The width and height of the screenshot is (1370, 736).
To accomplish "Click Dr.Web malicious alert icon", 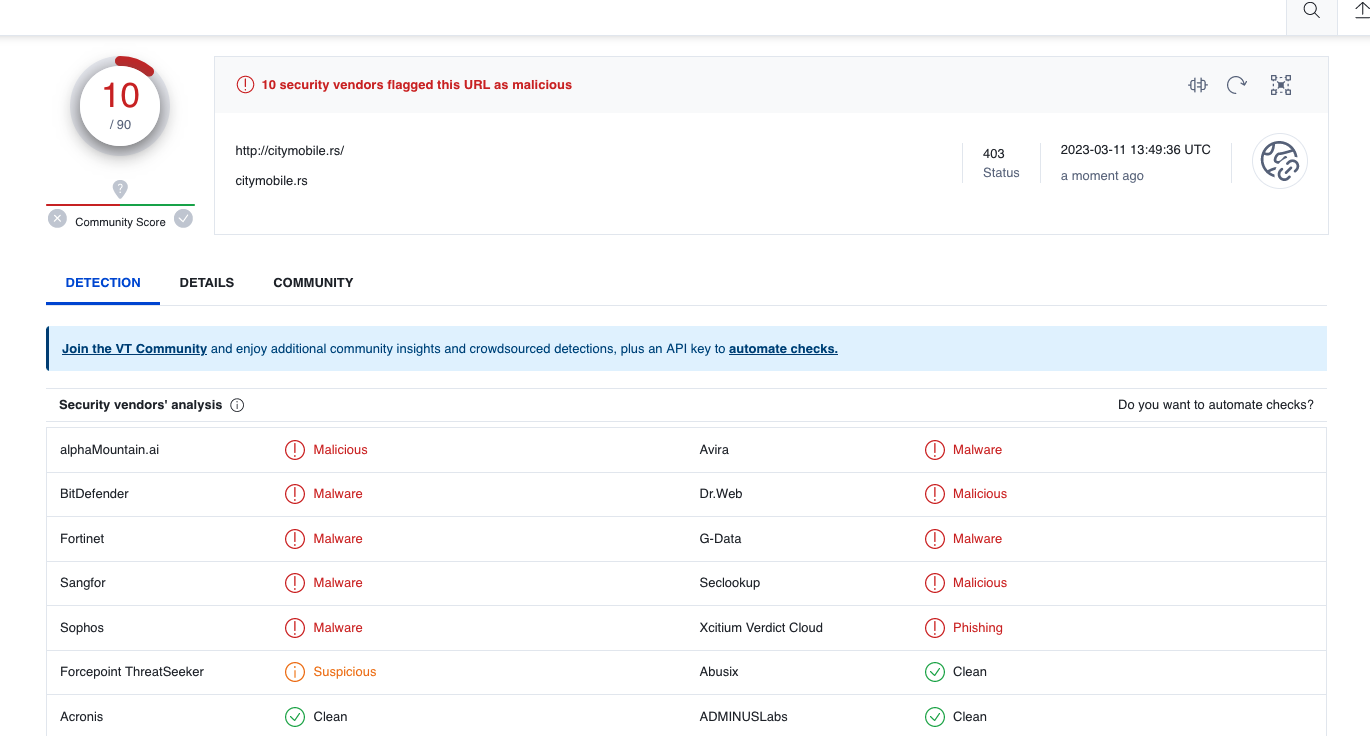I will click(x=935, y=494).
